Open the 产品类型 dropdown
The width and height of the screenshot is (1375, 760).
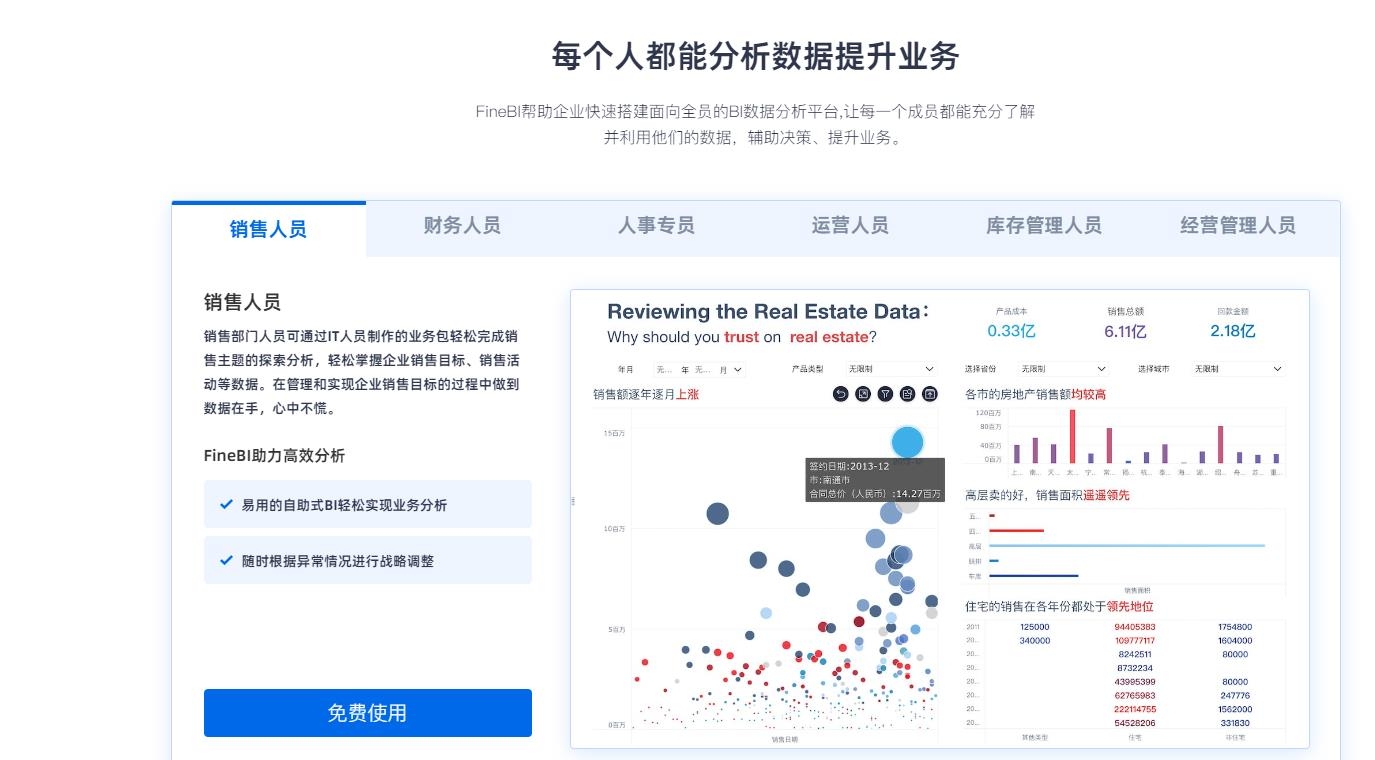tap(891, 369)
